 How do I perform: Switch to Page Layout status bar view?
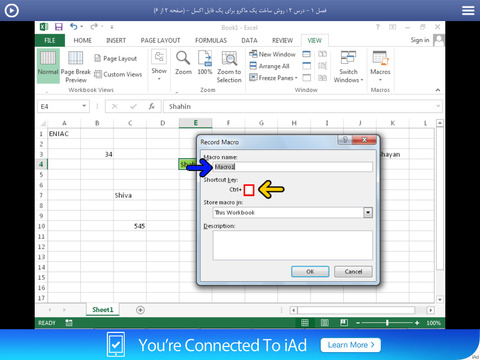(x=325, y=323)
